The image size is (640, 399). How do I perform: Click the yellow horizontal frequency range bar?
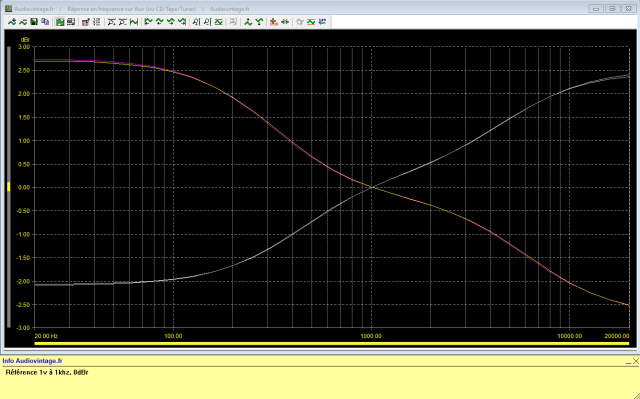331,344
